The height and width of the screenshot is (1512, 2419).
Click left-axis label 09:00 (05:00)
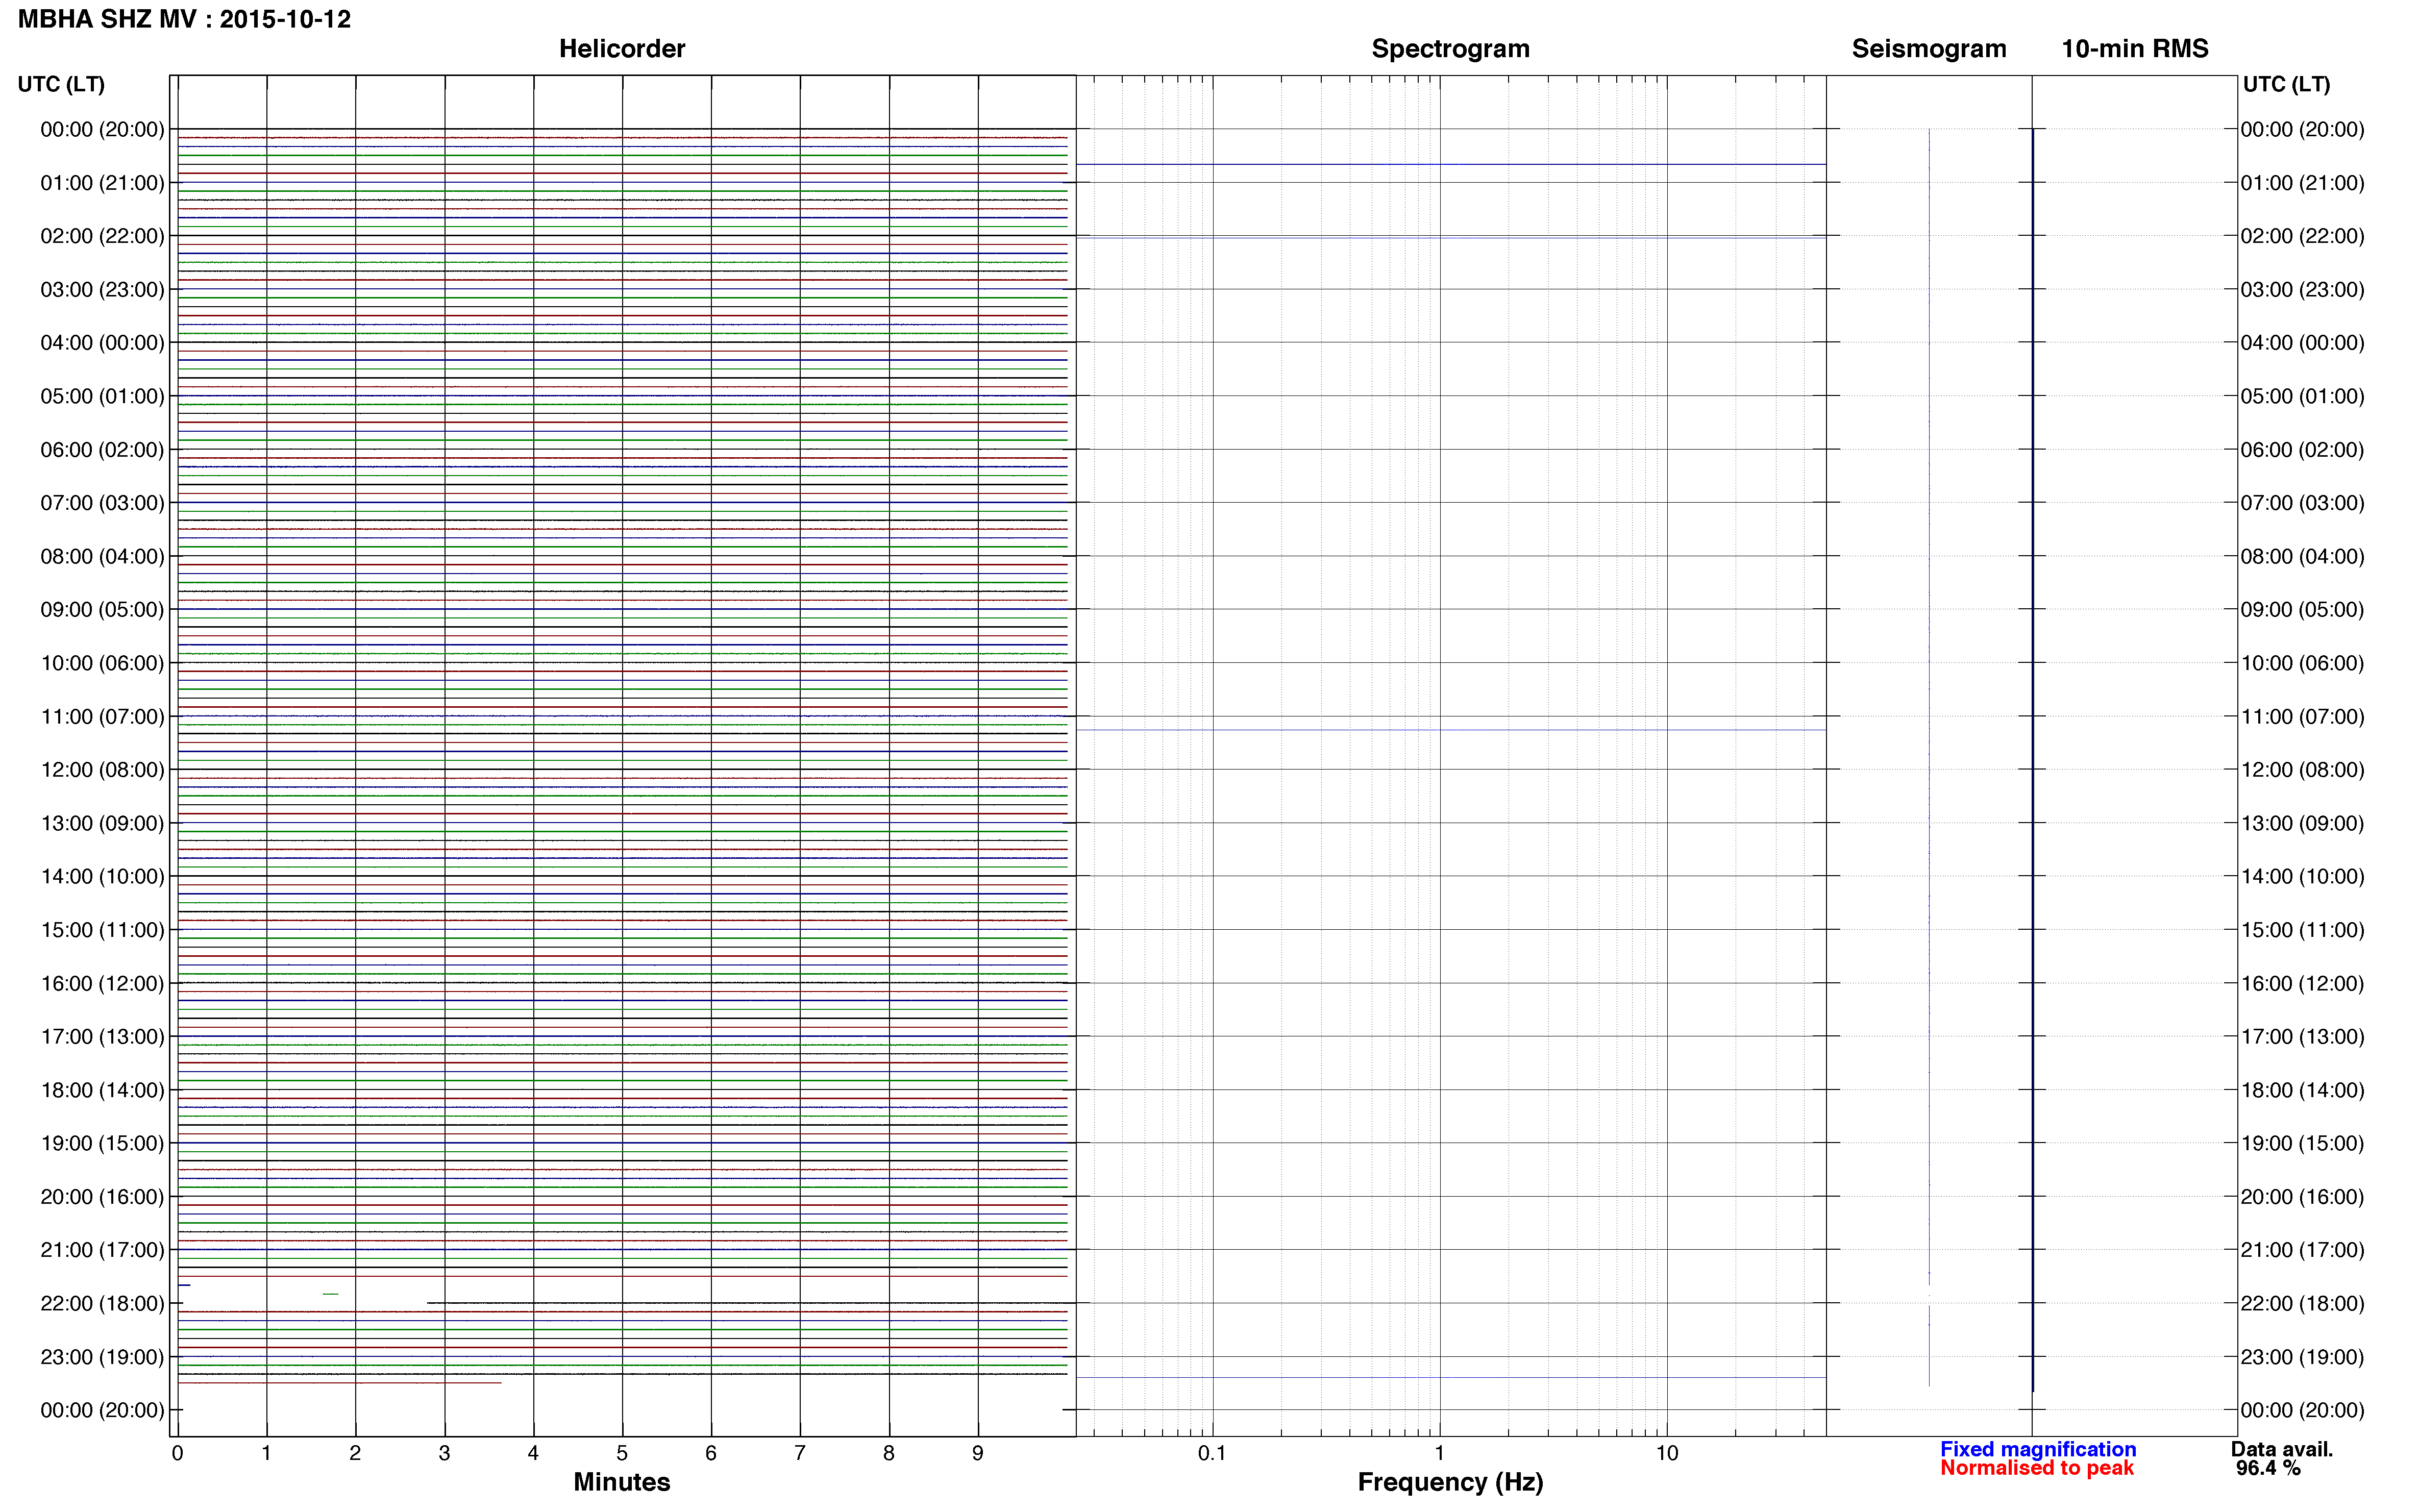point(102,610)
